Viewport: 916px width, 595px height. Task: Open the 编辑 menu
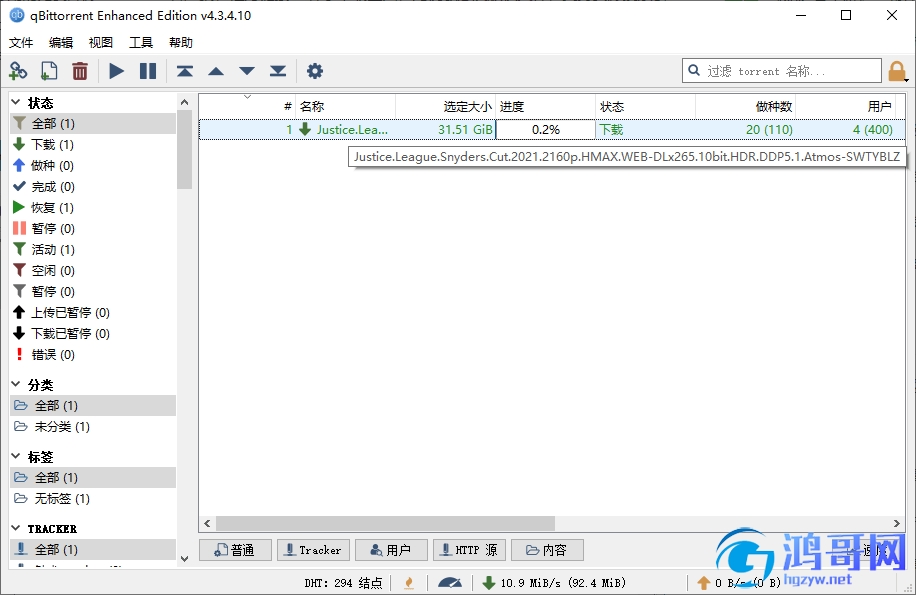61,43
